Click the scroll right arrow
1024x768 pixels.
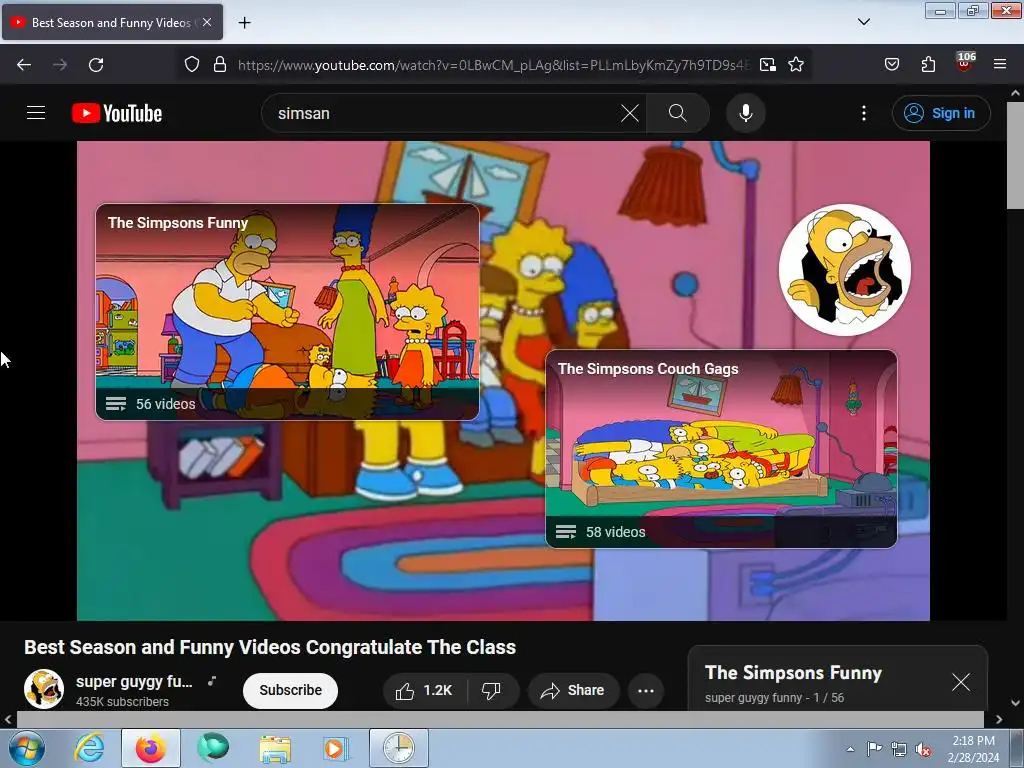pos(999,719)
